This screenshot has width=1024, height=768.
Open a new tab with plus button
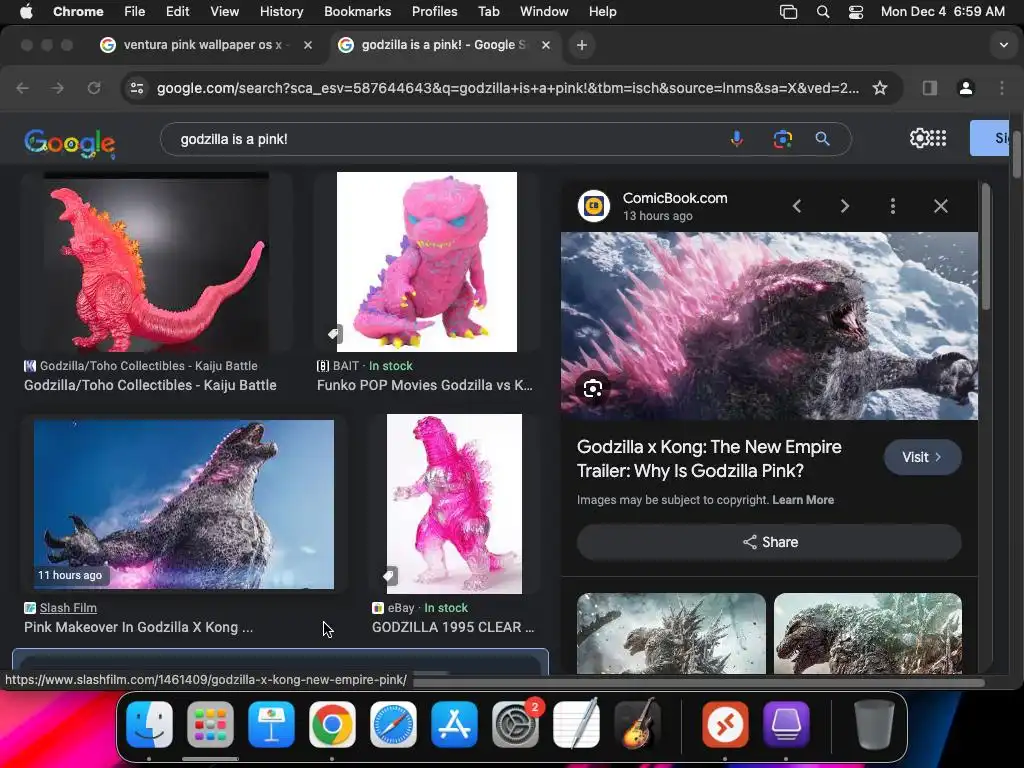coord(581,45)
